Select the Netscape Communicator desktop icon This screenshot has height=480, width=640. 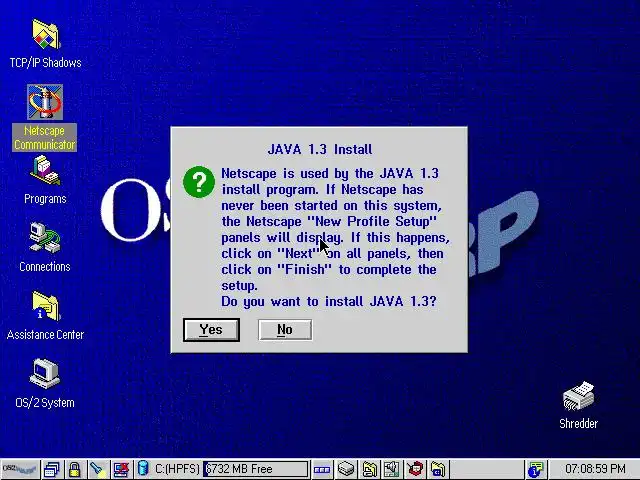(x=45, y=102)
